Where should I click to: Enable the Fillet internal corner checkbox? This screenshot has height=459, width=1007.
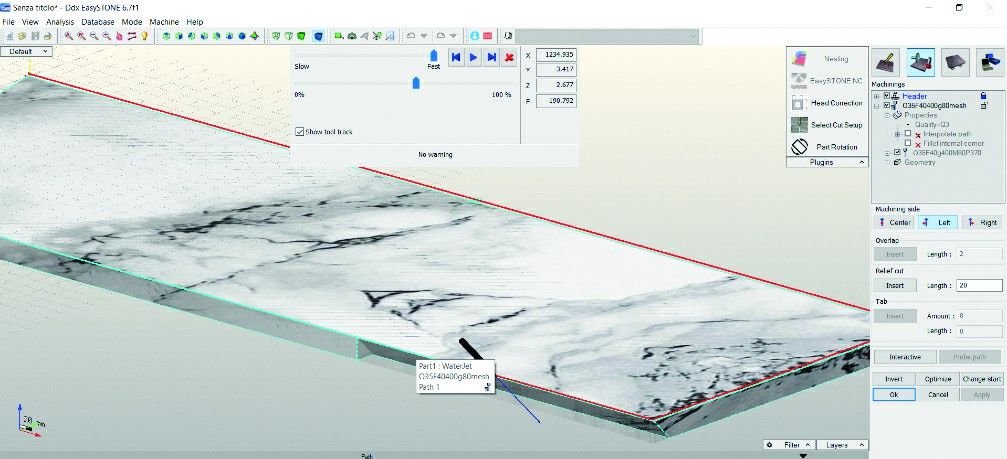tap(908, 143)
